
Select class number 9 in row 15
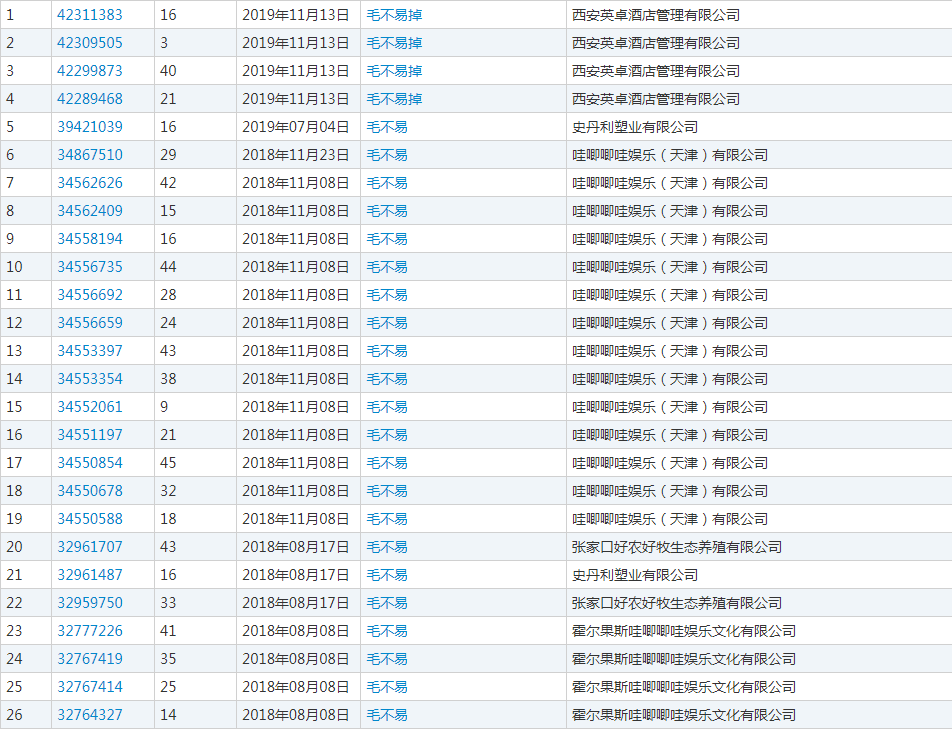(x=164, y=407)
